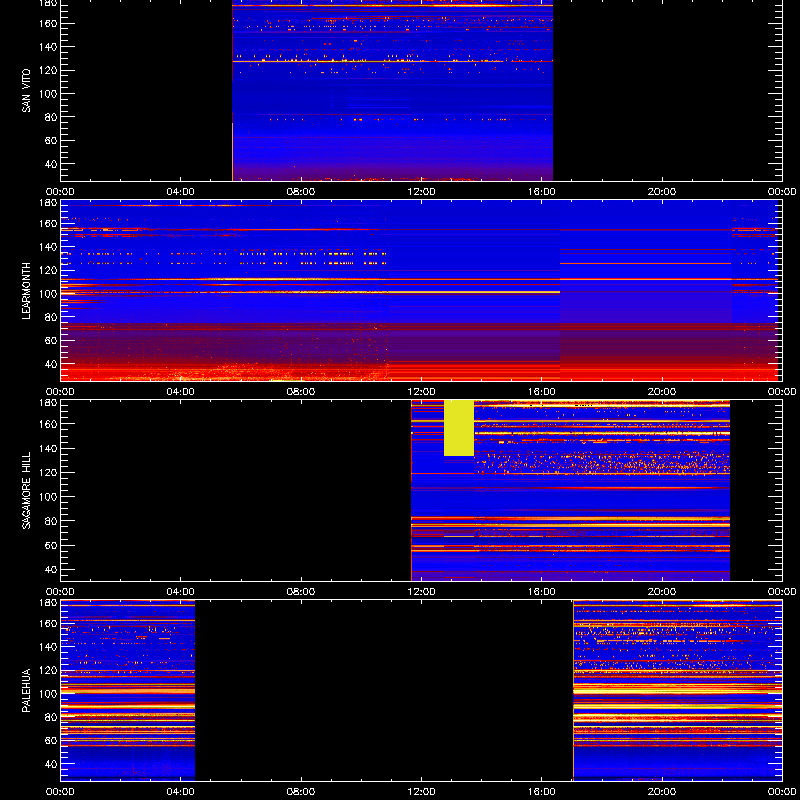The width and height of the screenshot is (800, 800).
Task: Click the 16:00 time label under Palehua
Action: coord(542,792)
